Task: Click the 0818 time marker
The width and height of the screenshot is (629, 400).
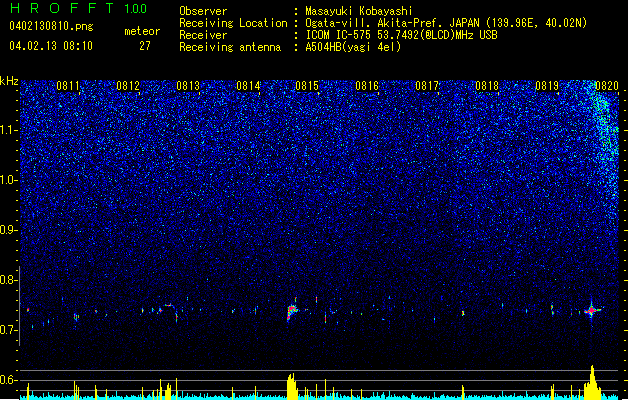Action: point(487,85)
